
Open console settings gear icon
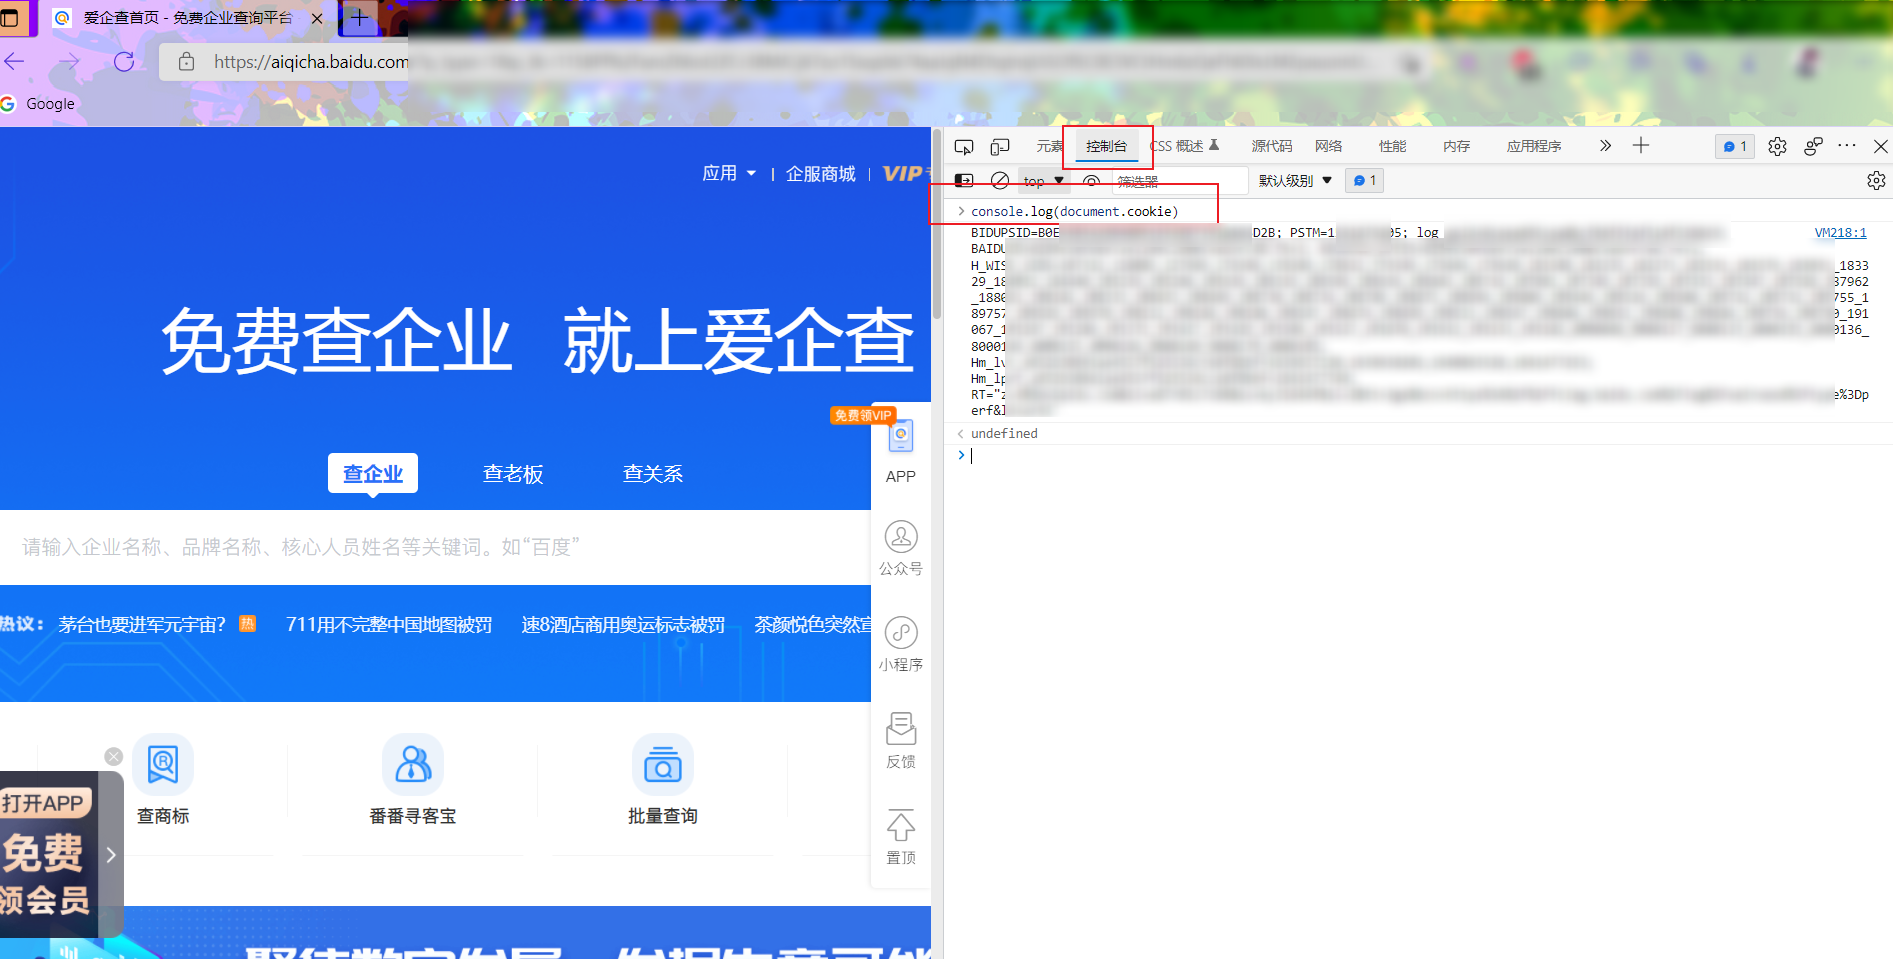pyautogui.click(x=1876, y=181)
